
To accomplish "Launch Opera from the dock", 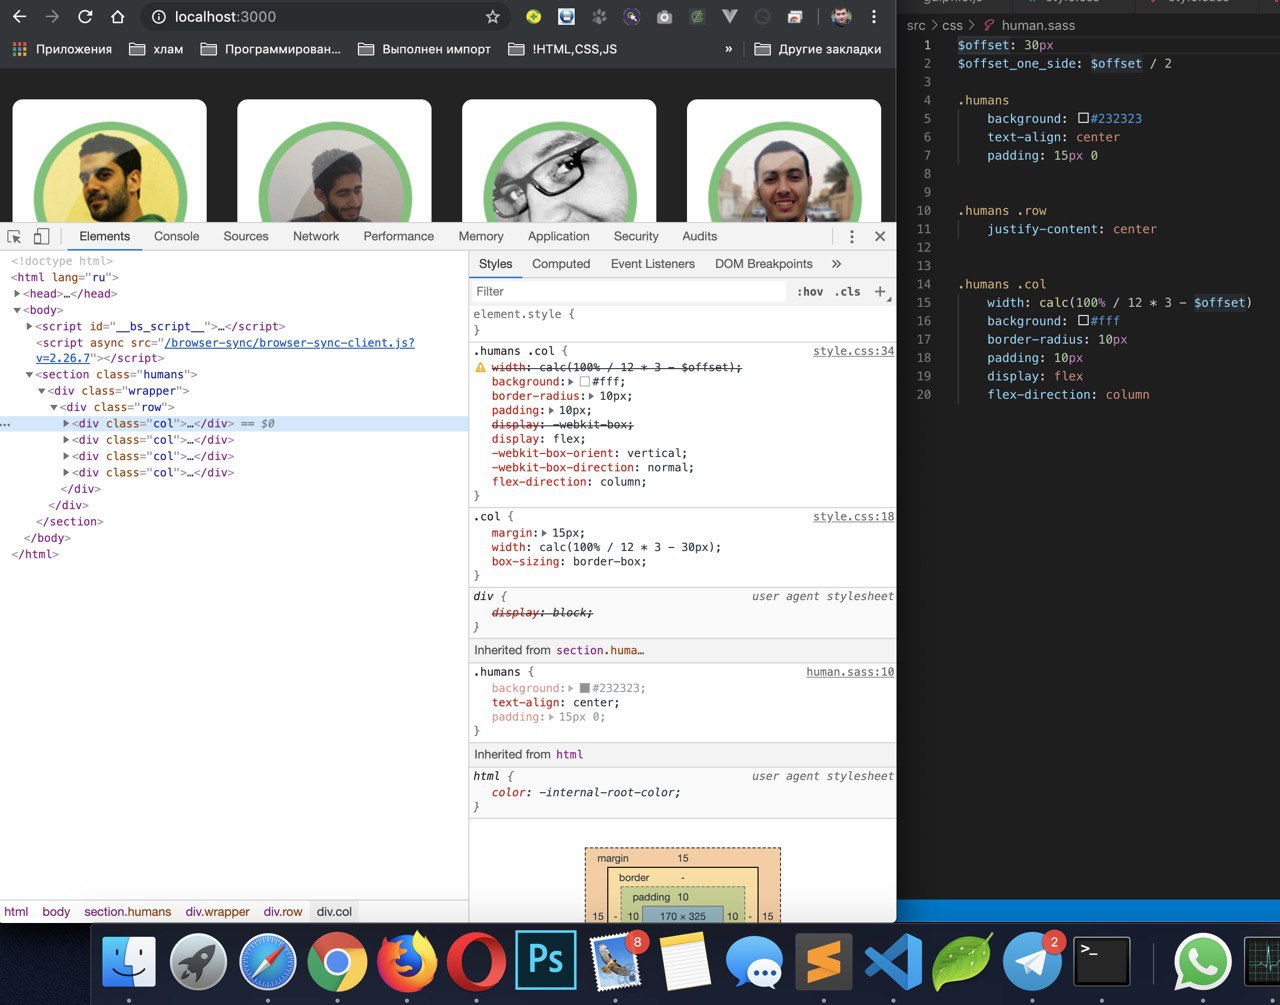I will [x=476, y=962].
